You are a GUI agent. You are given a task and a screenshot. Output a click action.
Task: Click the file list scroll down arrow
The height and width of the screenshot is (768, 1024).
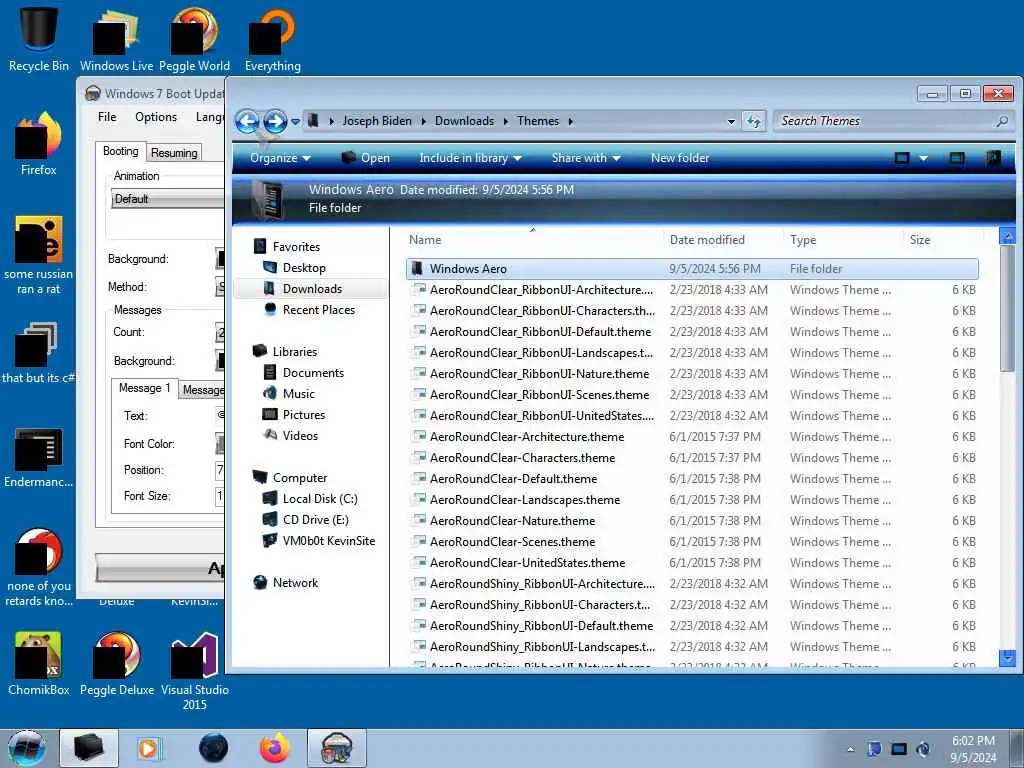1007,658
